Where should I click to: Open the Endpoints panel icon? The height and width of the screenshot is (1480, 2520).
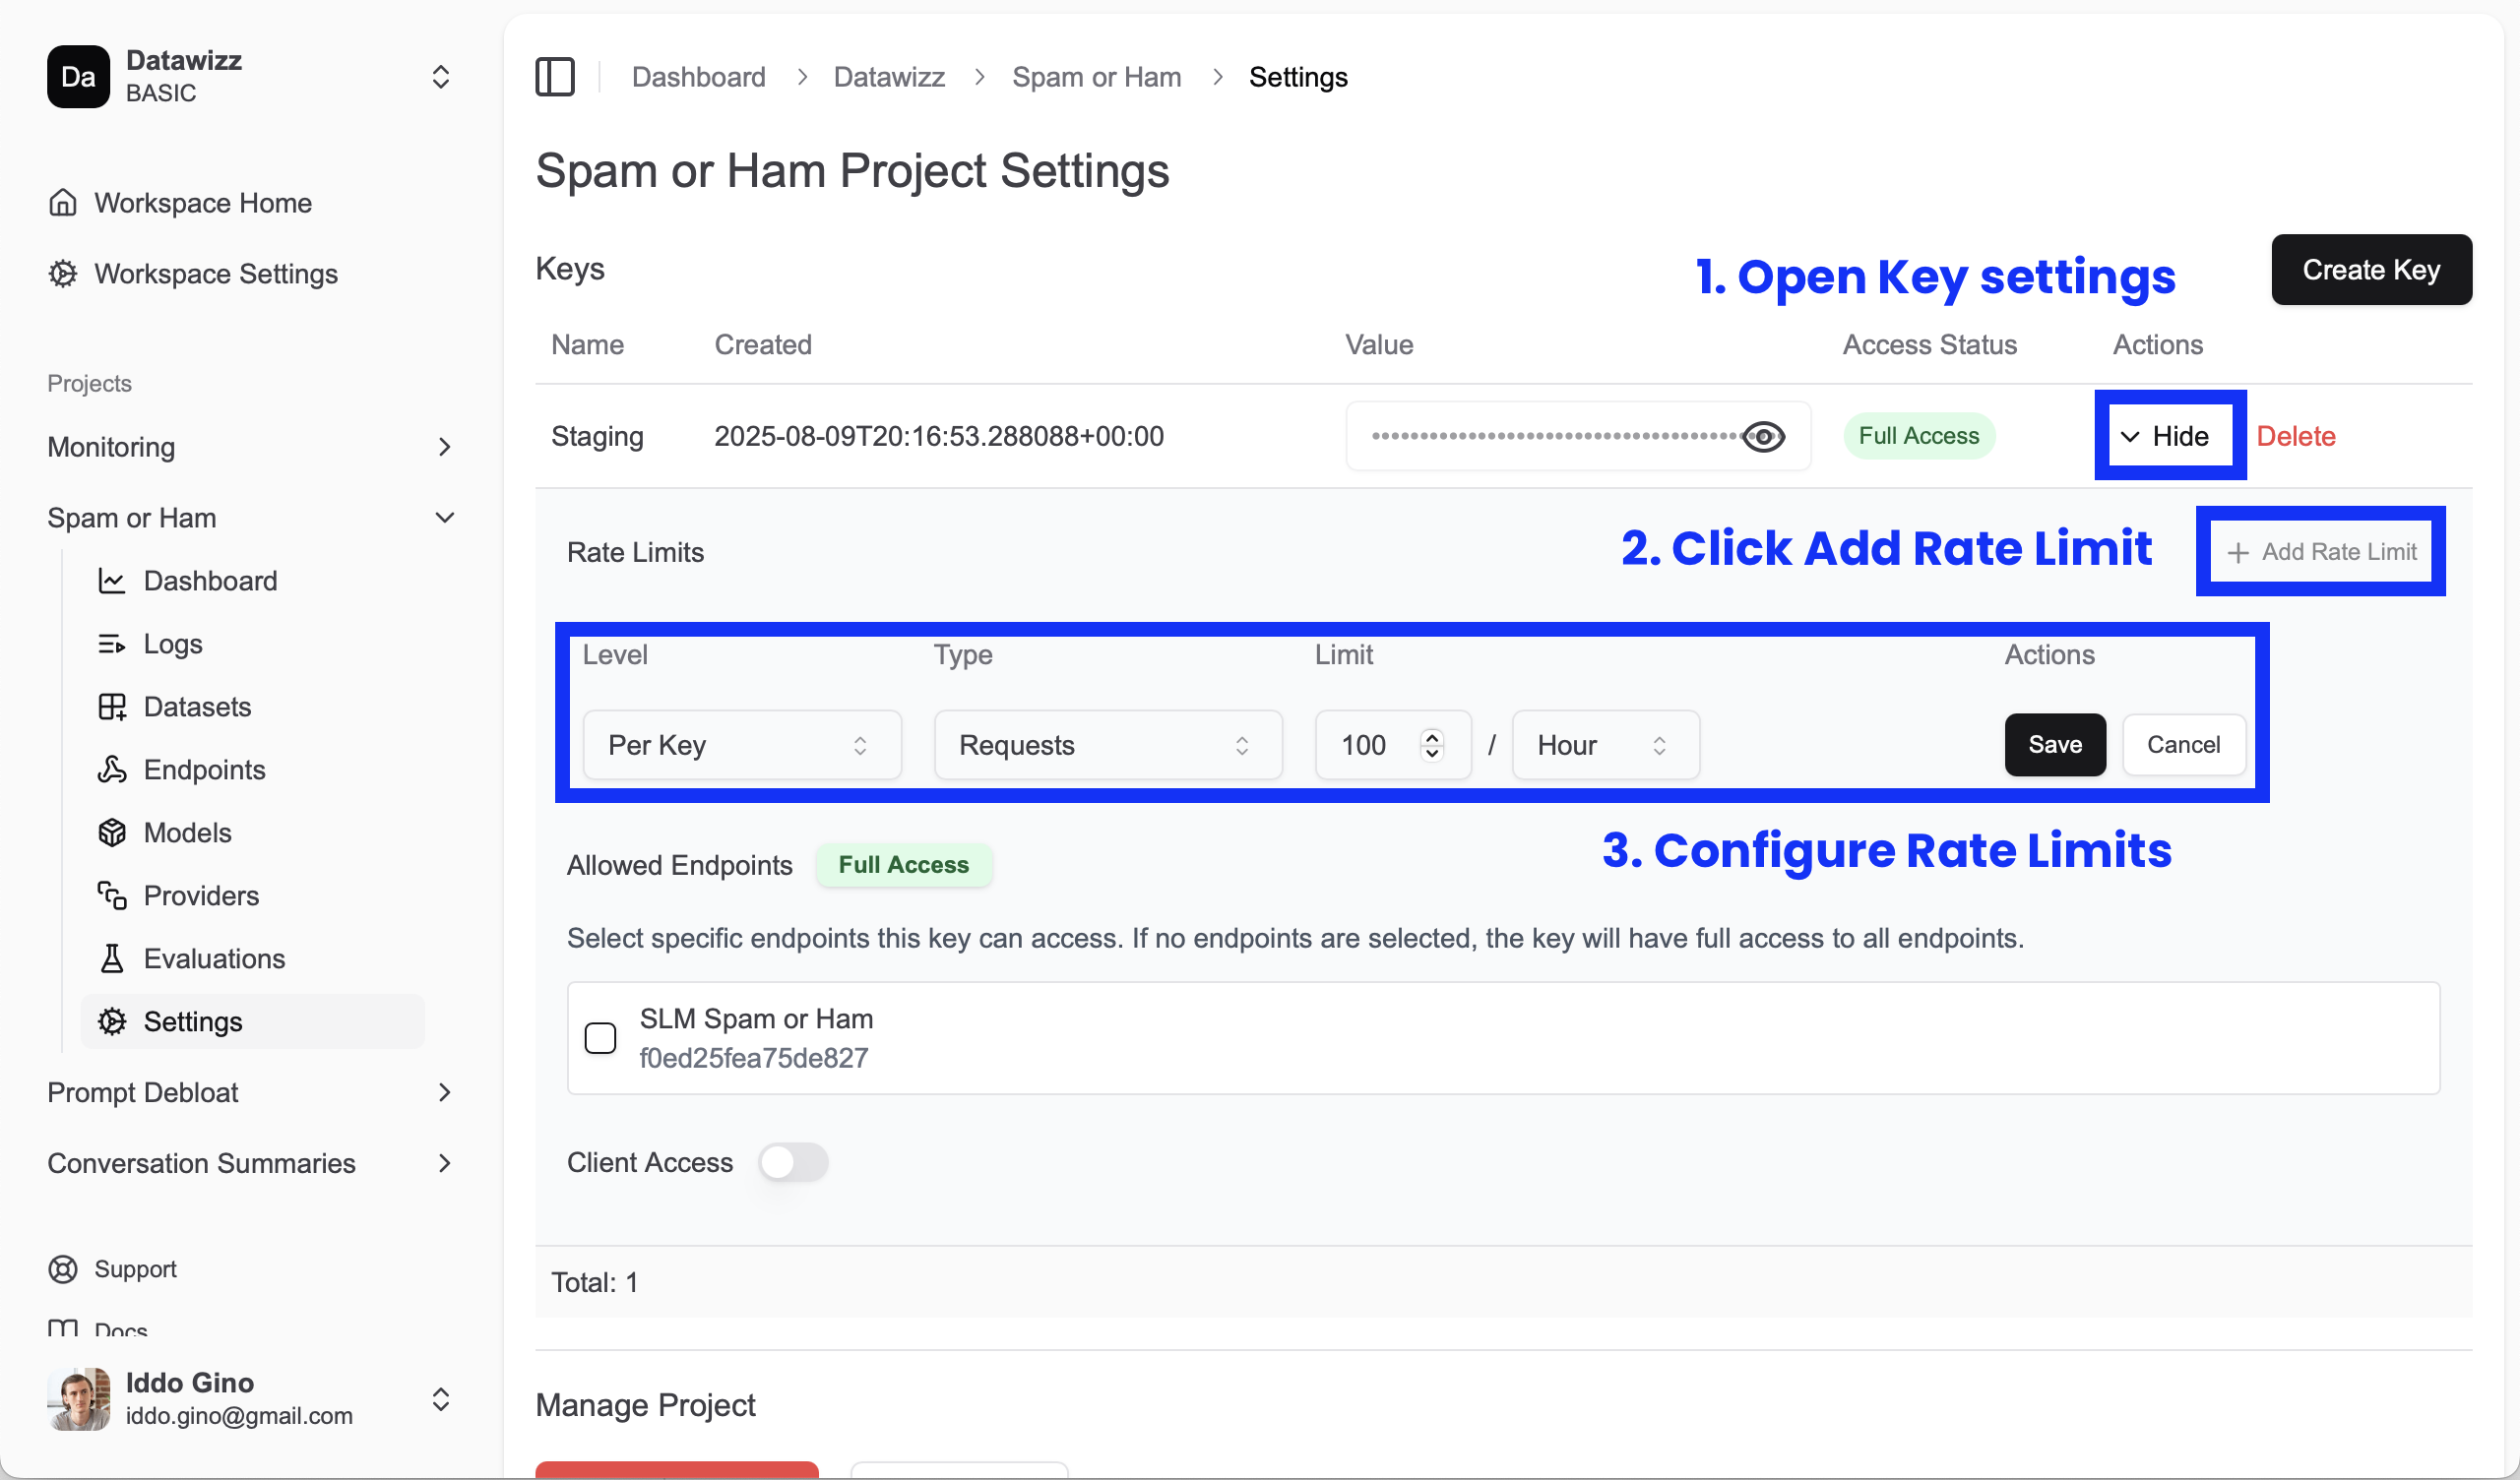[112, 769]
